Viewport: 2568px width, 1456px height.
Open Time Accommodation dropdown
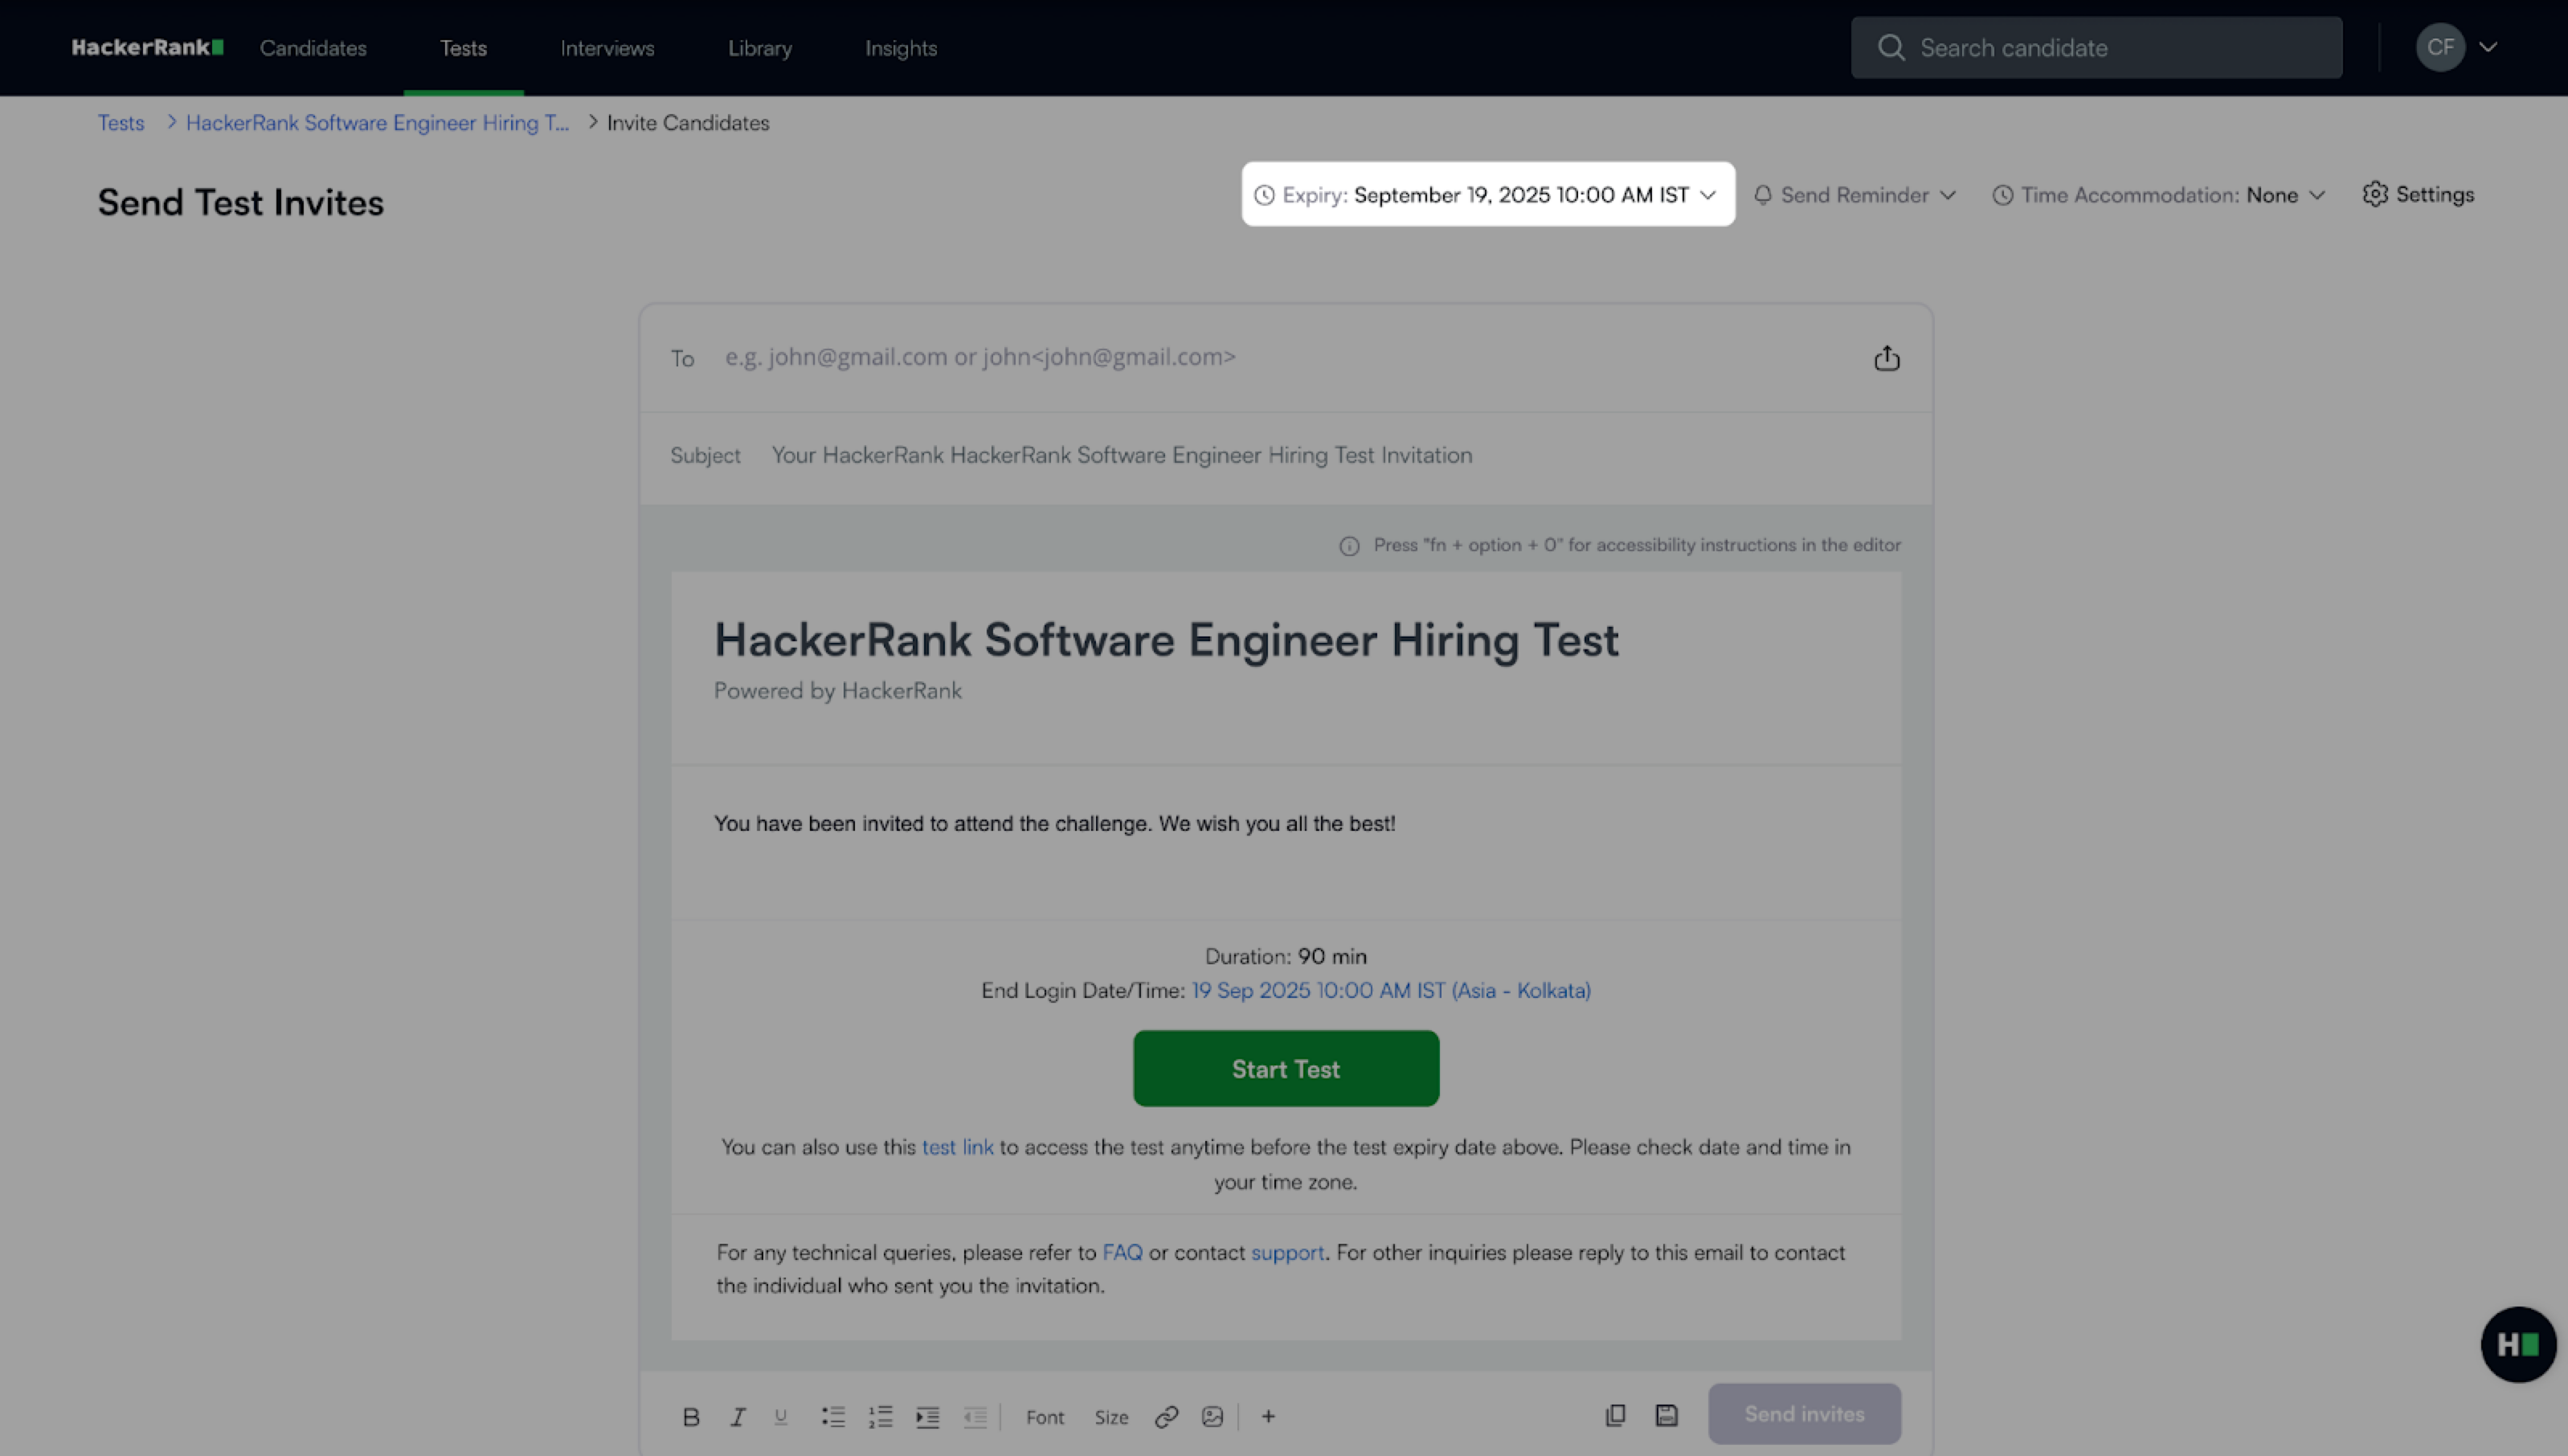pyautogui.click(x=2159, y=195)
